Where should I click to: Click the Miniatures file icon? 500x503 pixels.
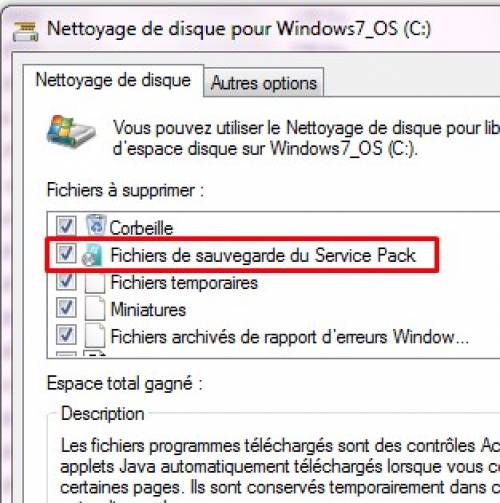pyautogui.click(x=95, y=309)
